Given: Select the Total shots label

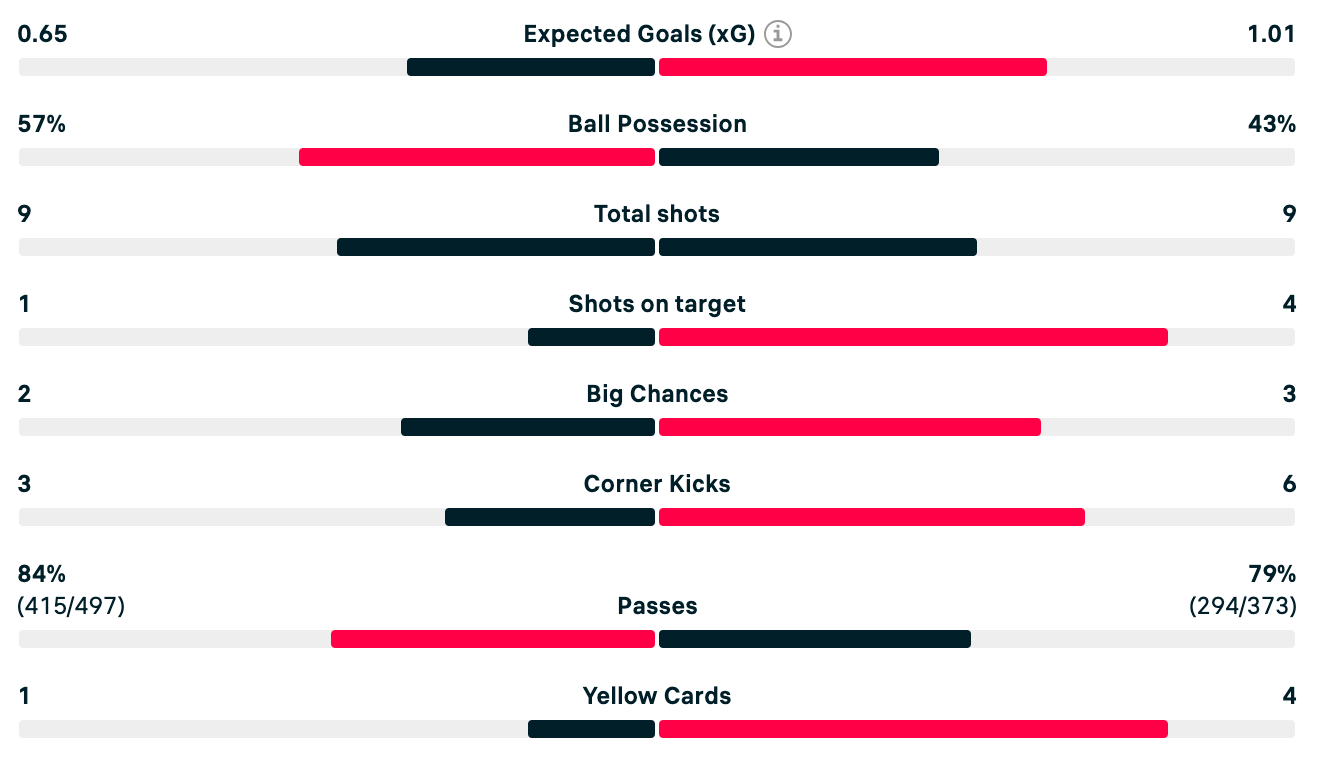Looking at the screenshot, I should [x=657, y=214].
